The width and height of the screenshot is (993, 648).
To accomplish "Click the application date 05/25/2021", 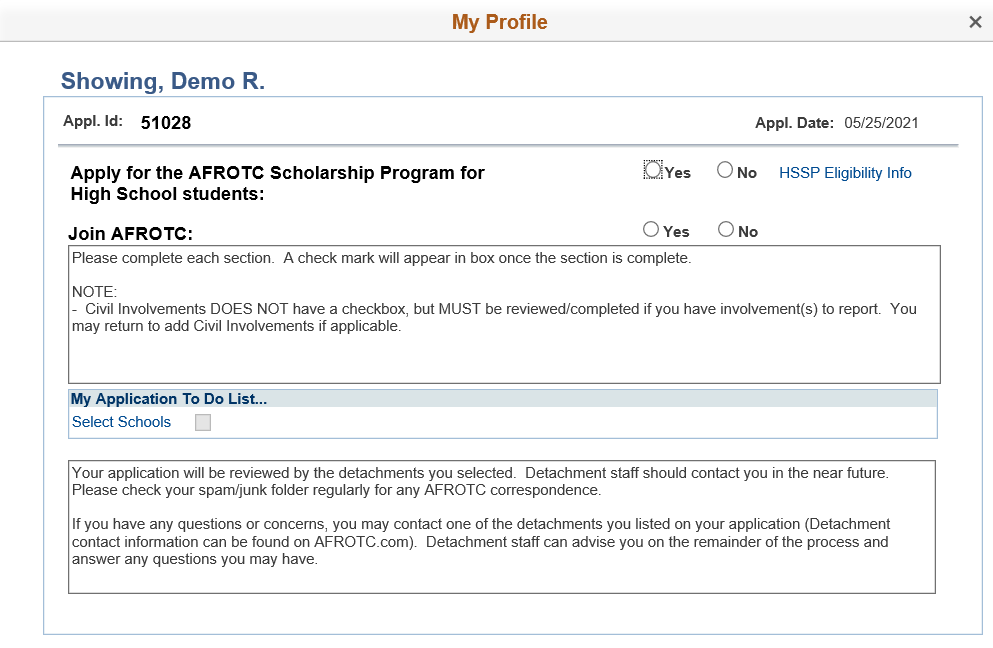I will (x=881, y=123).
